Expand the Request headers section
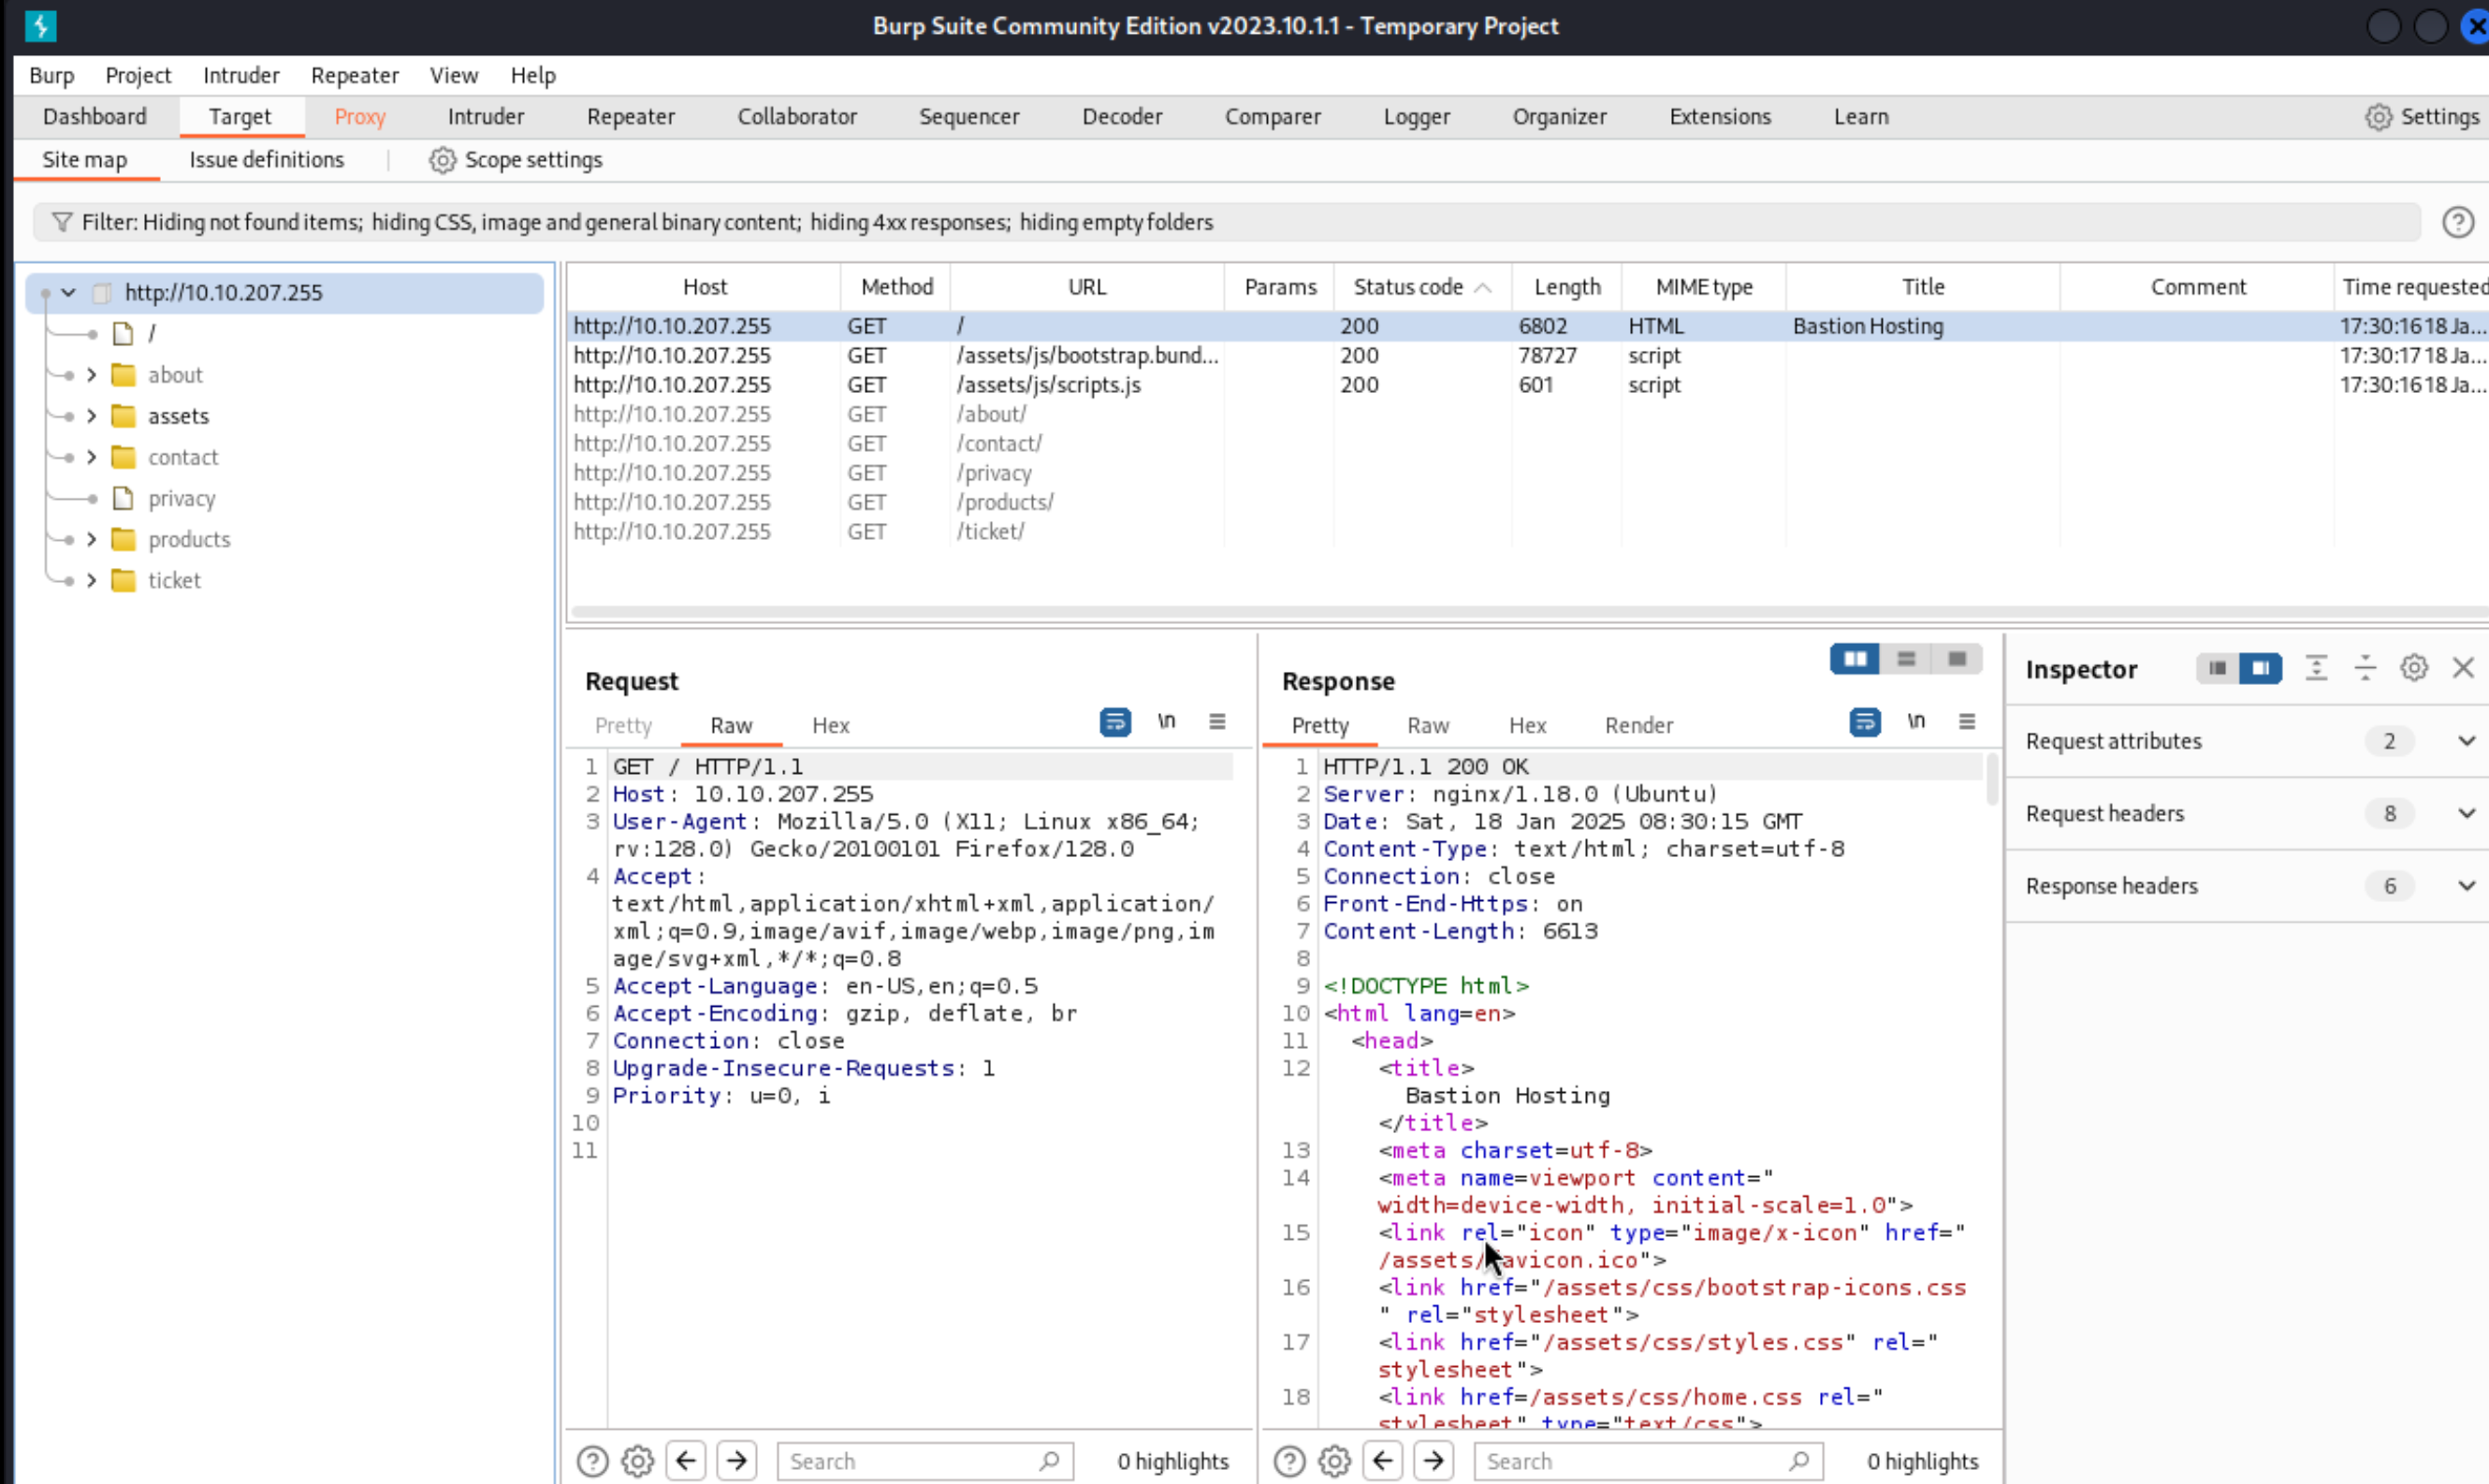The width and height of the screenshot is (2489, 1484). tap(2466, 814)
